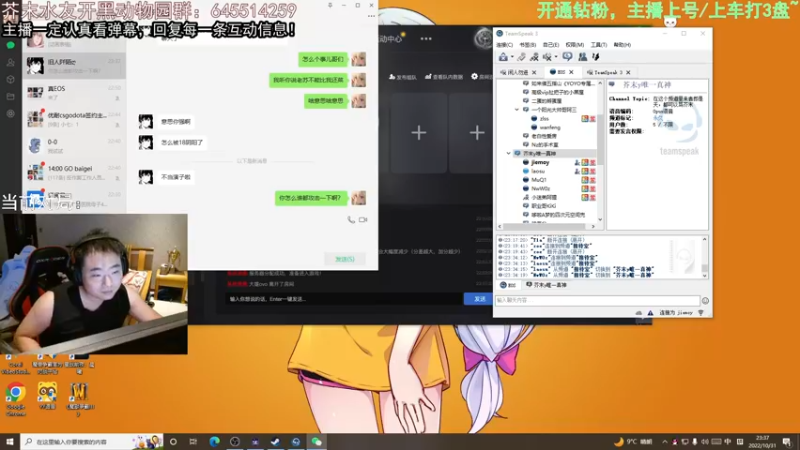Close the 'TeamSpeak 3' server tab

[x=628, y=72]
